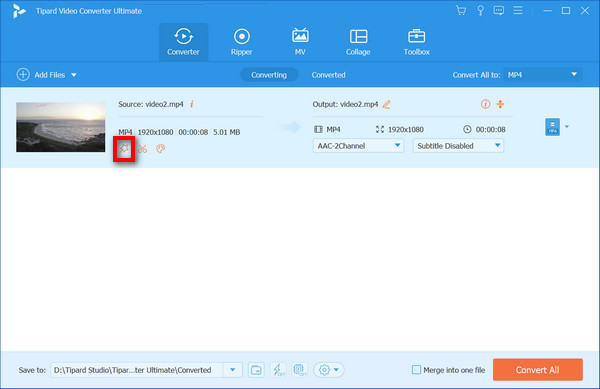
Task: Switch to the Collage tab
Action: (358, 42)
